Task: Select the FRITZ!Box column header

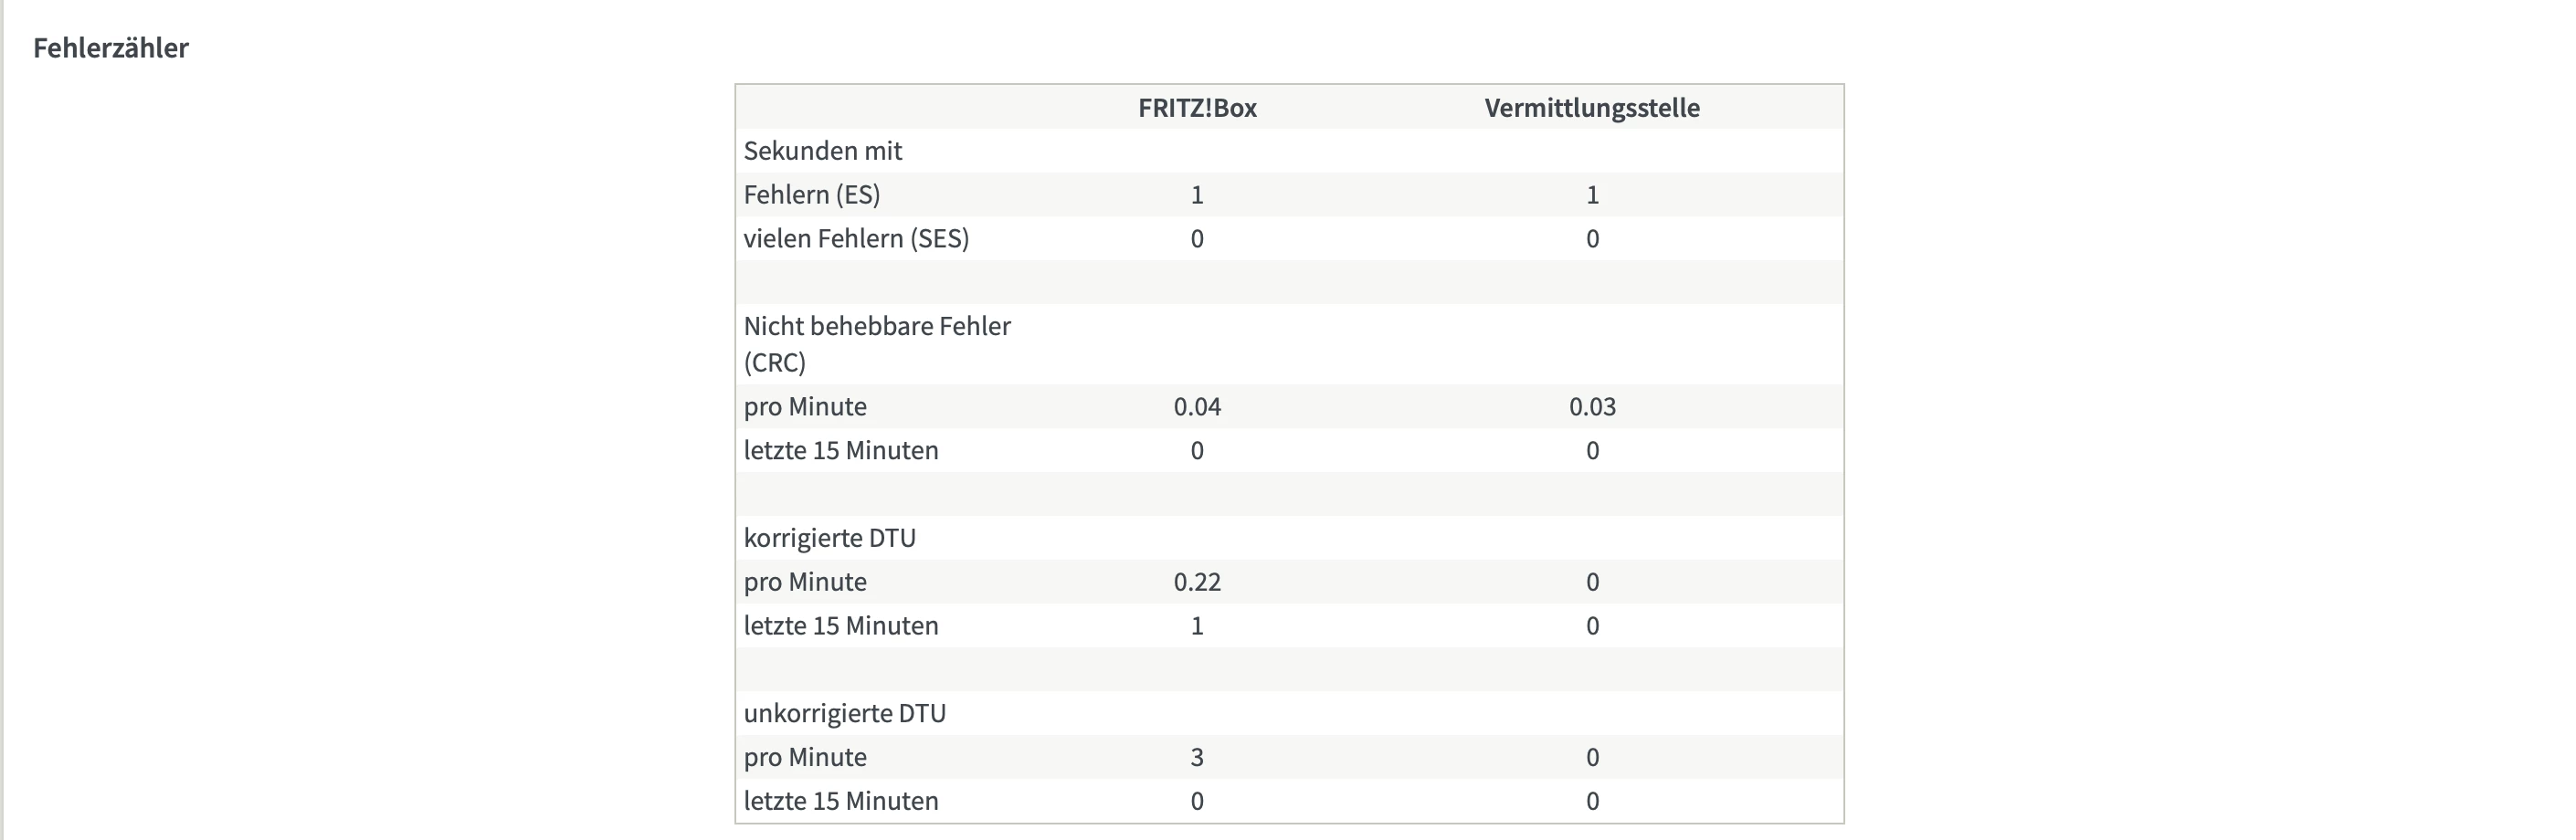Action: [1197, 108]
